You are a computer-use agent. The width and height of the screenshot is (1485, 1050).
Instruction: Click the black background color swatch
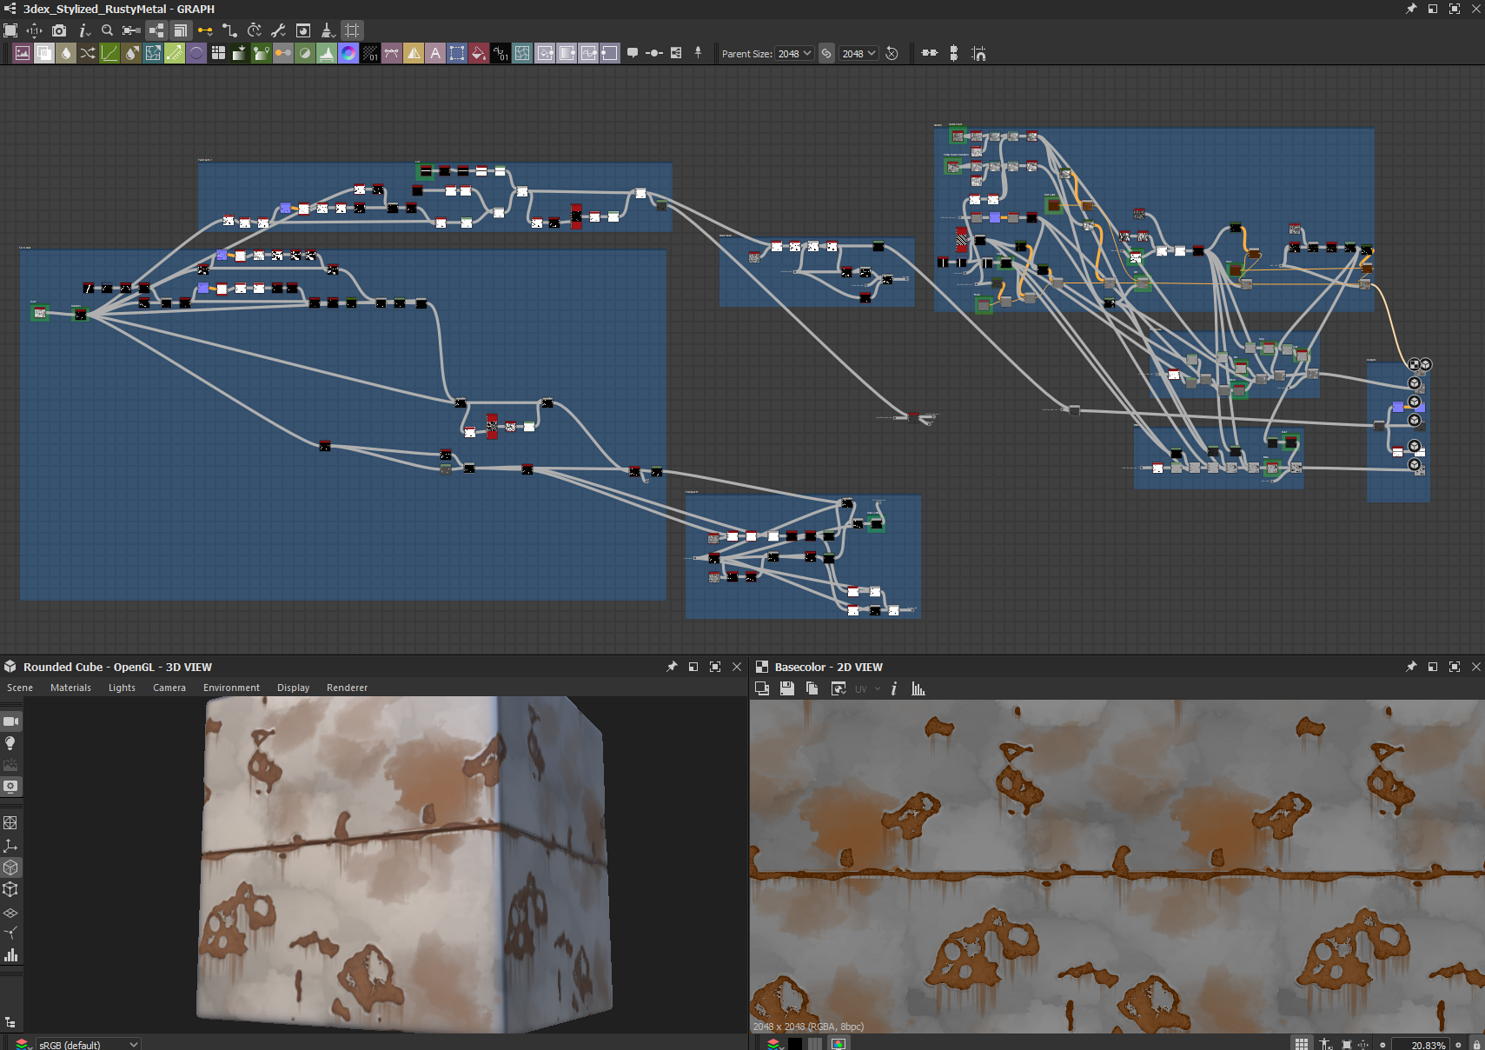795,1044
